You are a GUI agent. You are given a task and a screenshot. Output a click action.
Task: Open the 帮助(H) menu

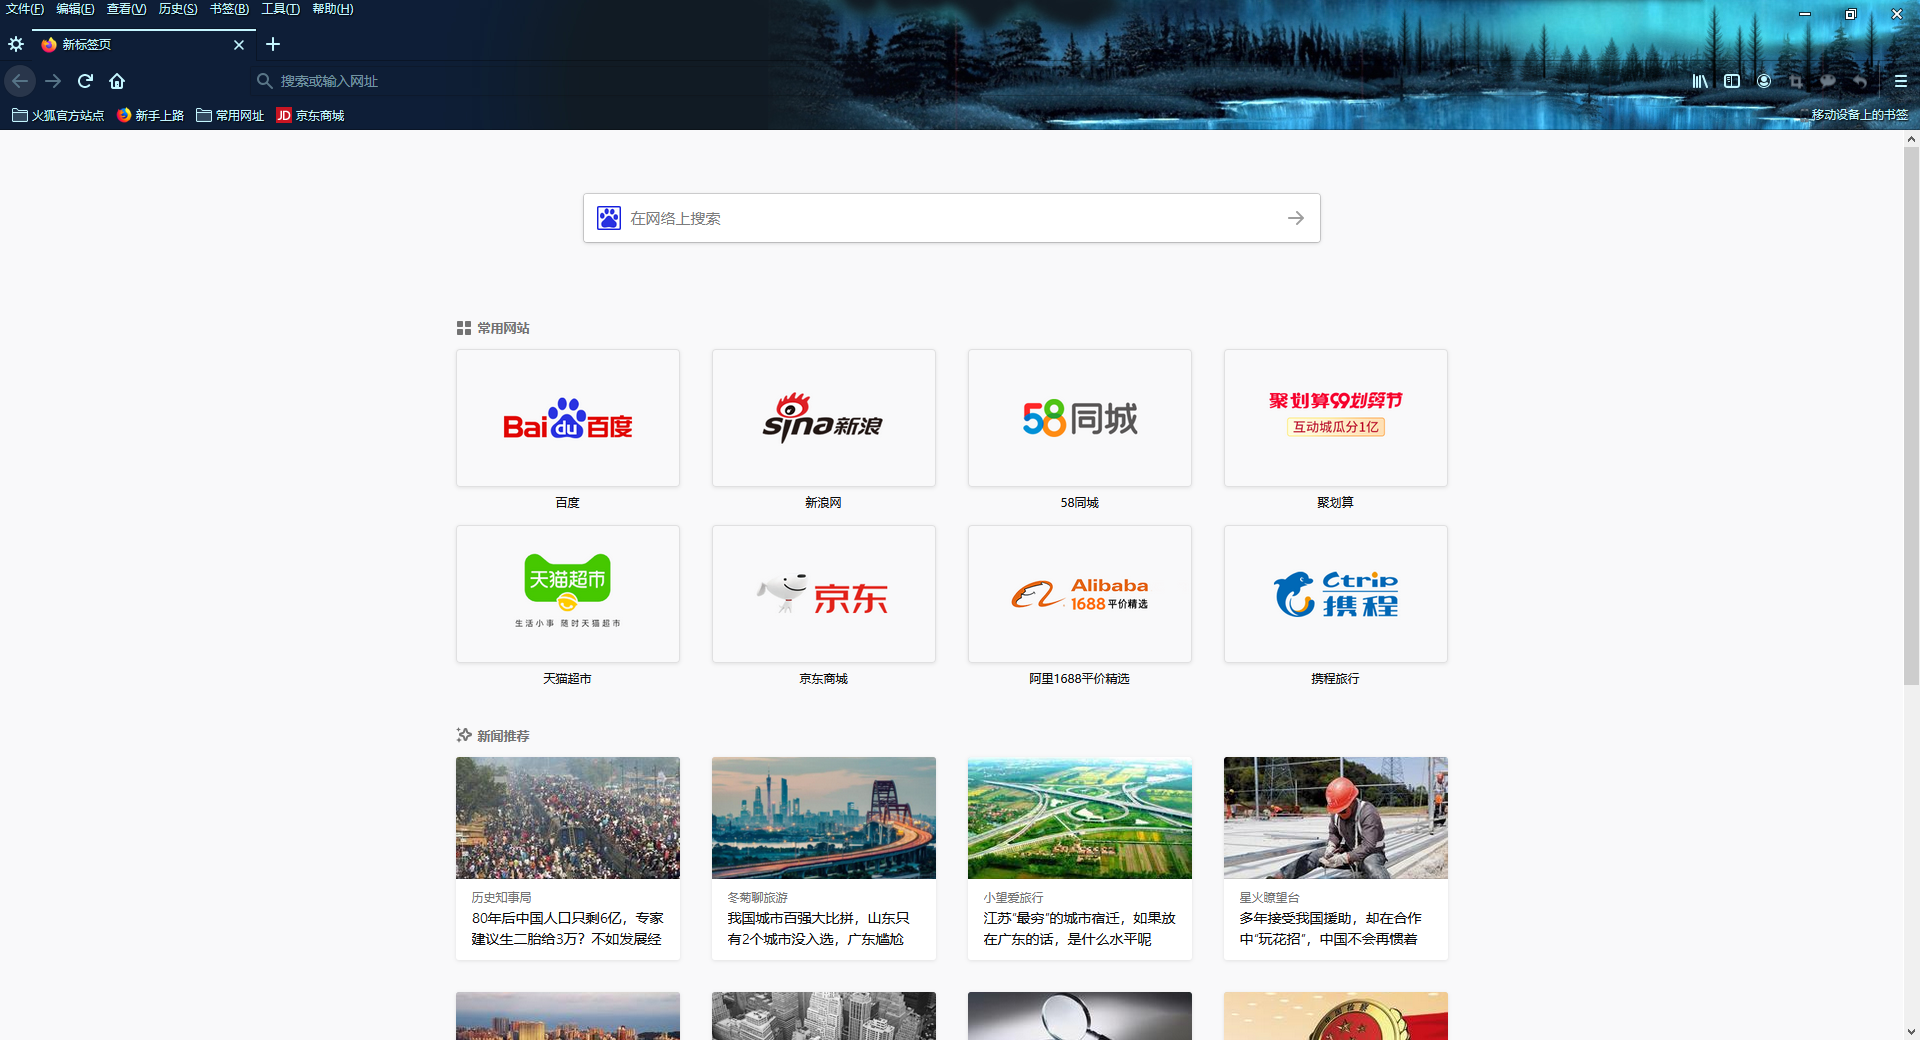[332, 9]
